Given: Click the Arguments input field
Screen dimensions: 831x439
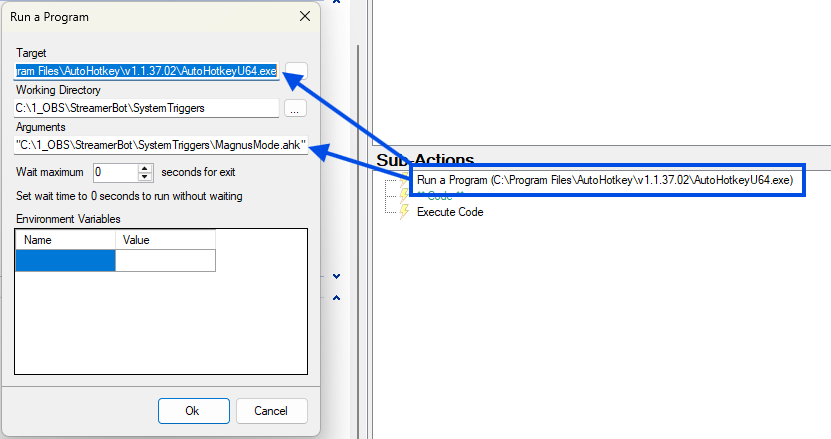Looking at the screenshot, I should [x=161, y=145].
